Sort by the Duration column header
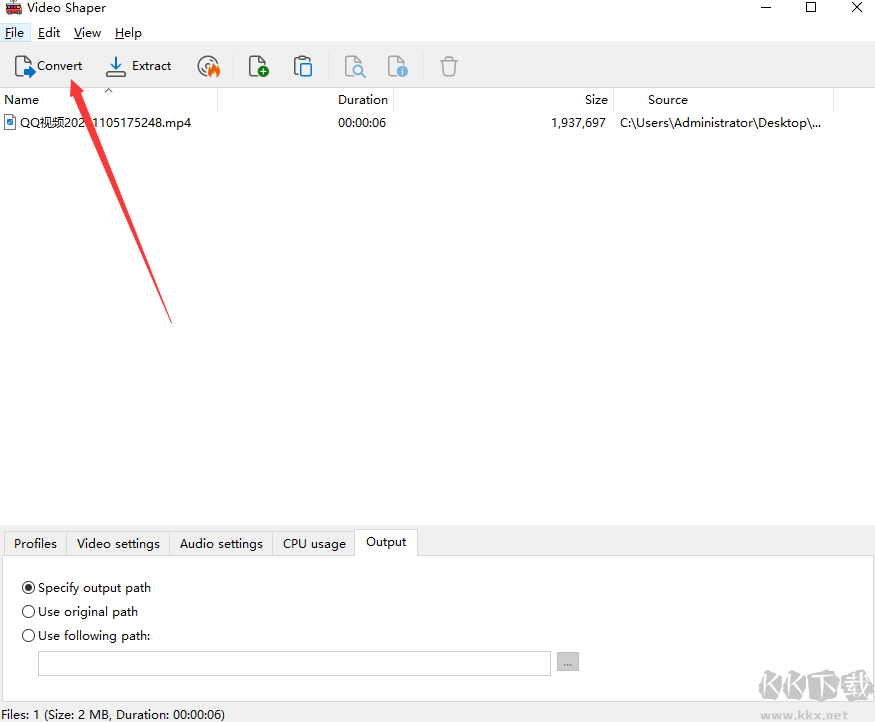 point(306,100)
